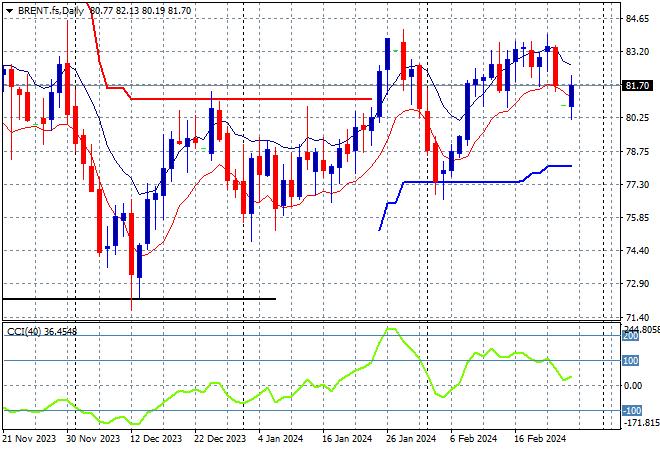Select the black horizontal support line near 72.20

pyautogui.click(x=139, y=299)
